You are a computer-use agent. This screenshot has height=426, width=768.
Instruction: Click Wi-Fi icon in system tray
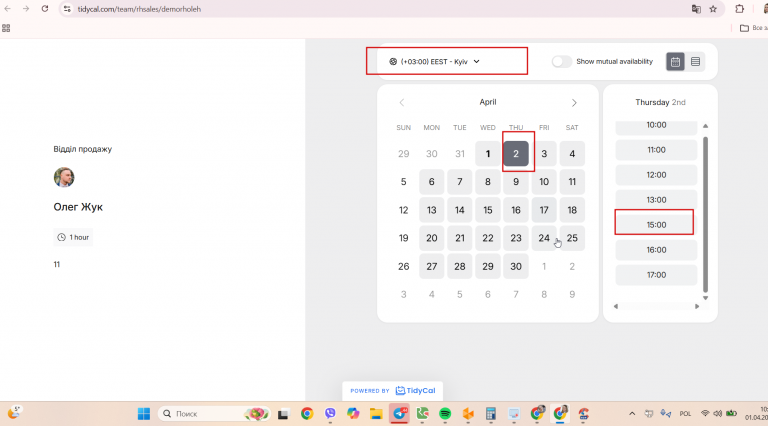[705, 414]
